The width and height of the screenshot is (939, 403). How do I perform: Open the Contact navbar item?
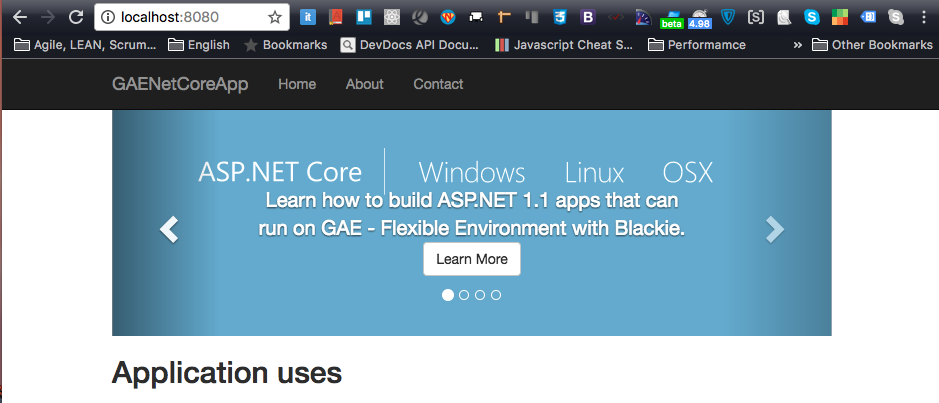(438, 84)
